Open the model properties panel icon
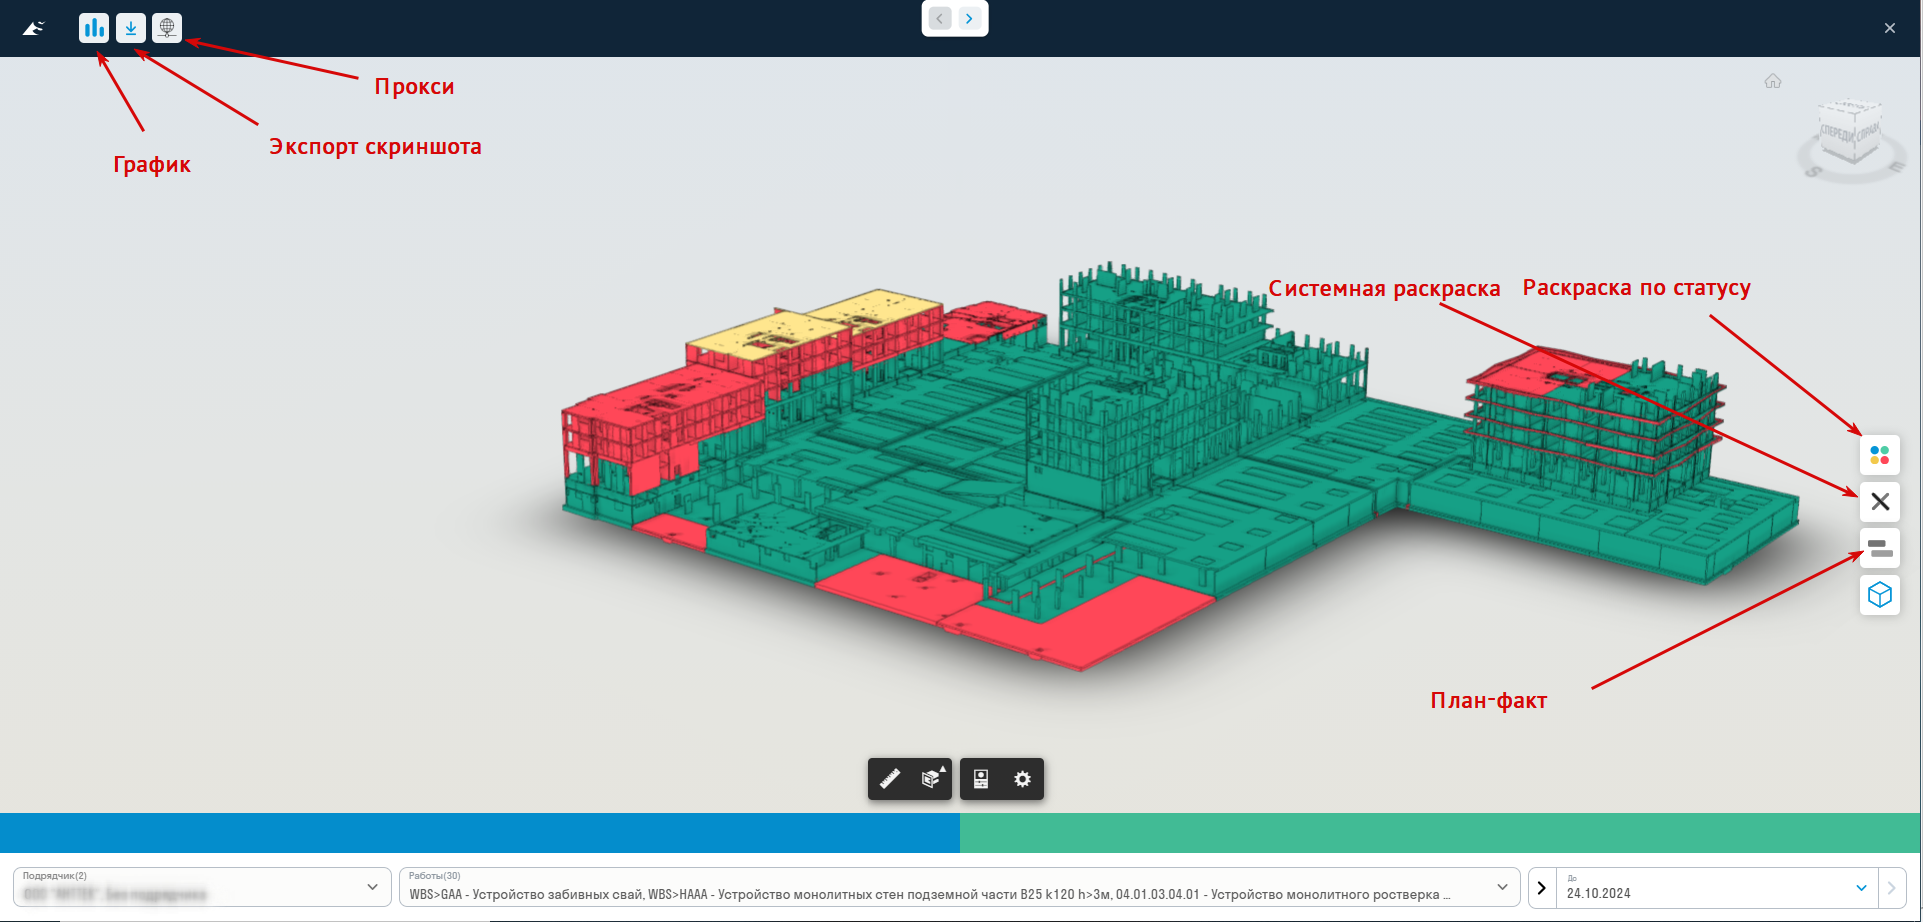1923x922 pixels. coord(981,779)
